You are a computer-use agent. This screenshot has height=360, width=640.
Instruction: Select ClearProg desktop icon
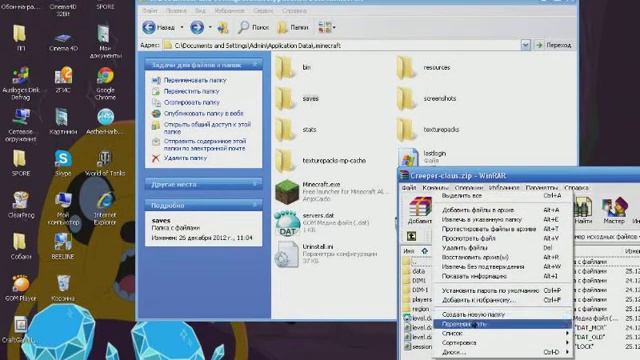[20, 204]
